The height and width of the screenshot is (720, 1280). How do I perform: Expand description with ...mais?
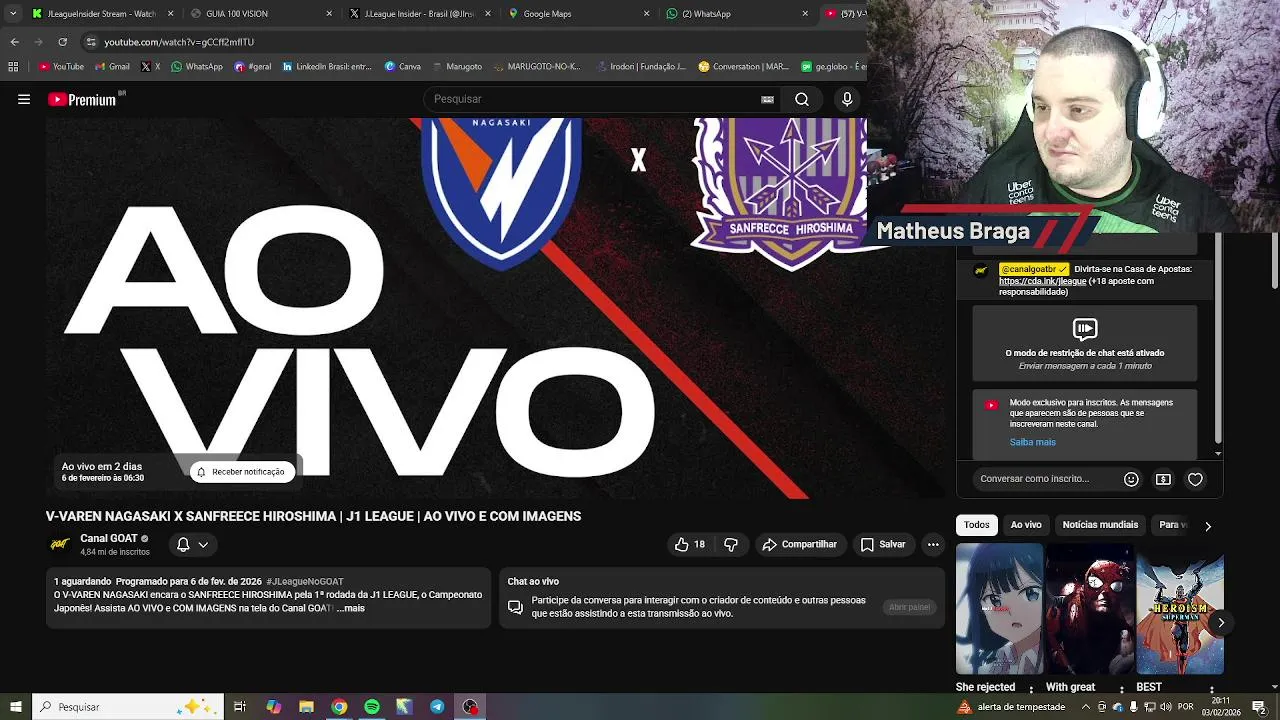tap(350, 608)
